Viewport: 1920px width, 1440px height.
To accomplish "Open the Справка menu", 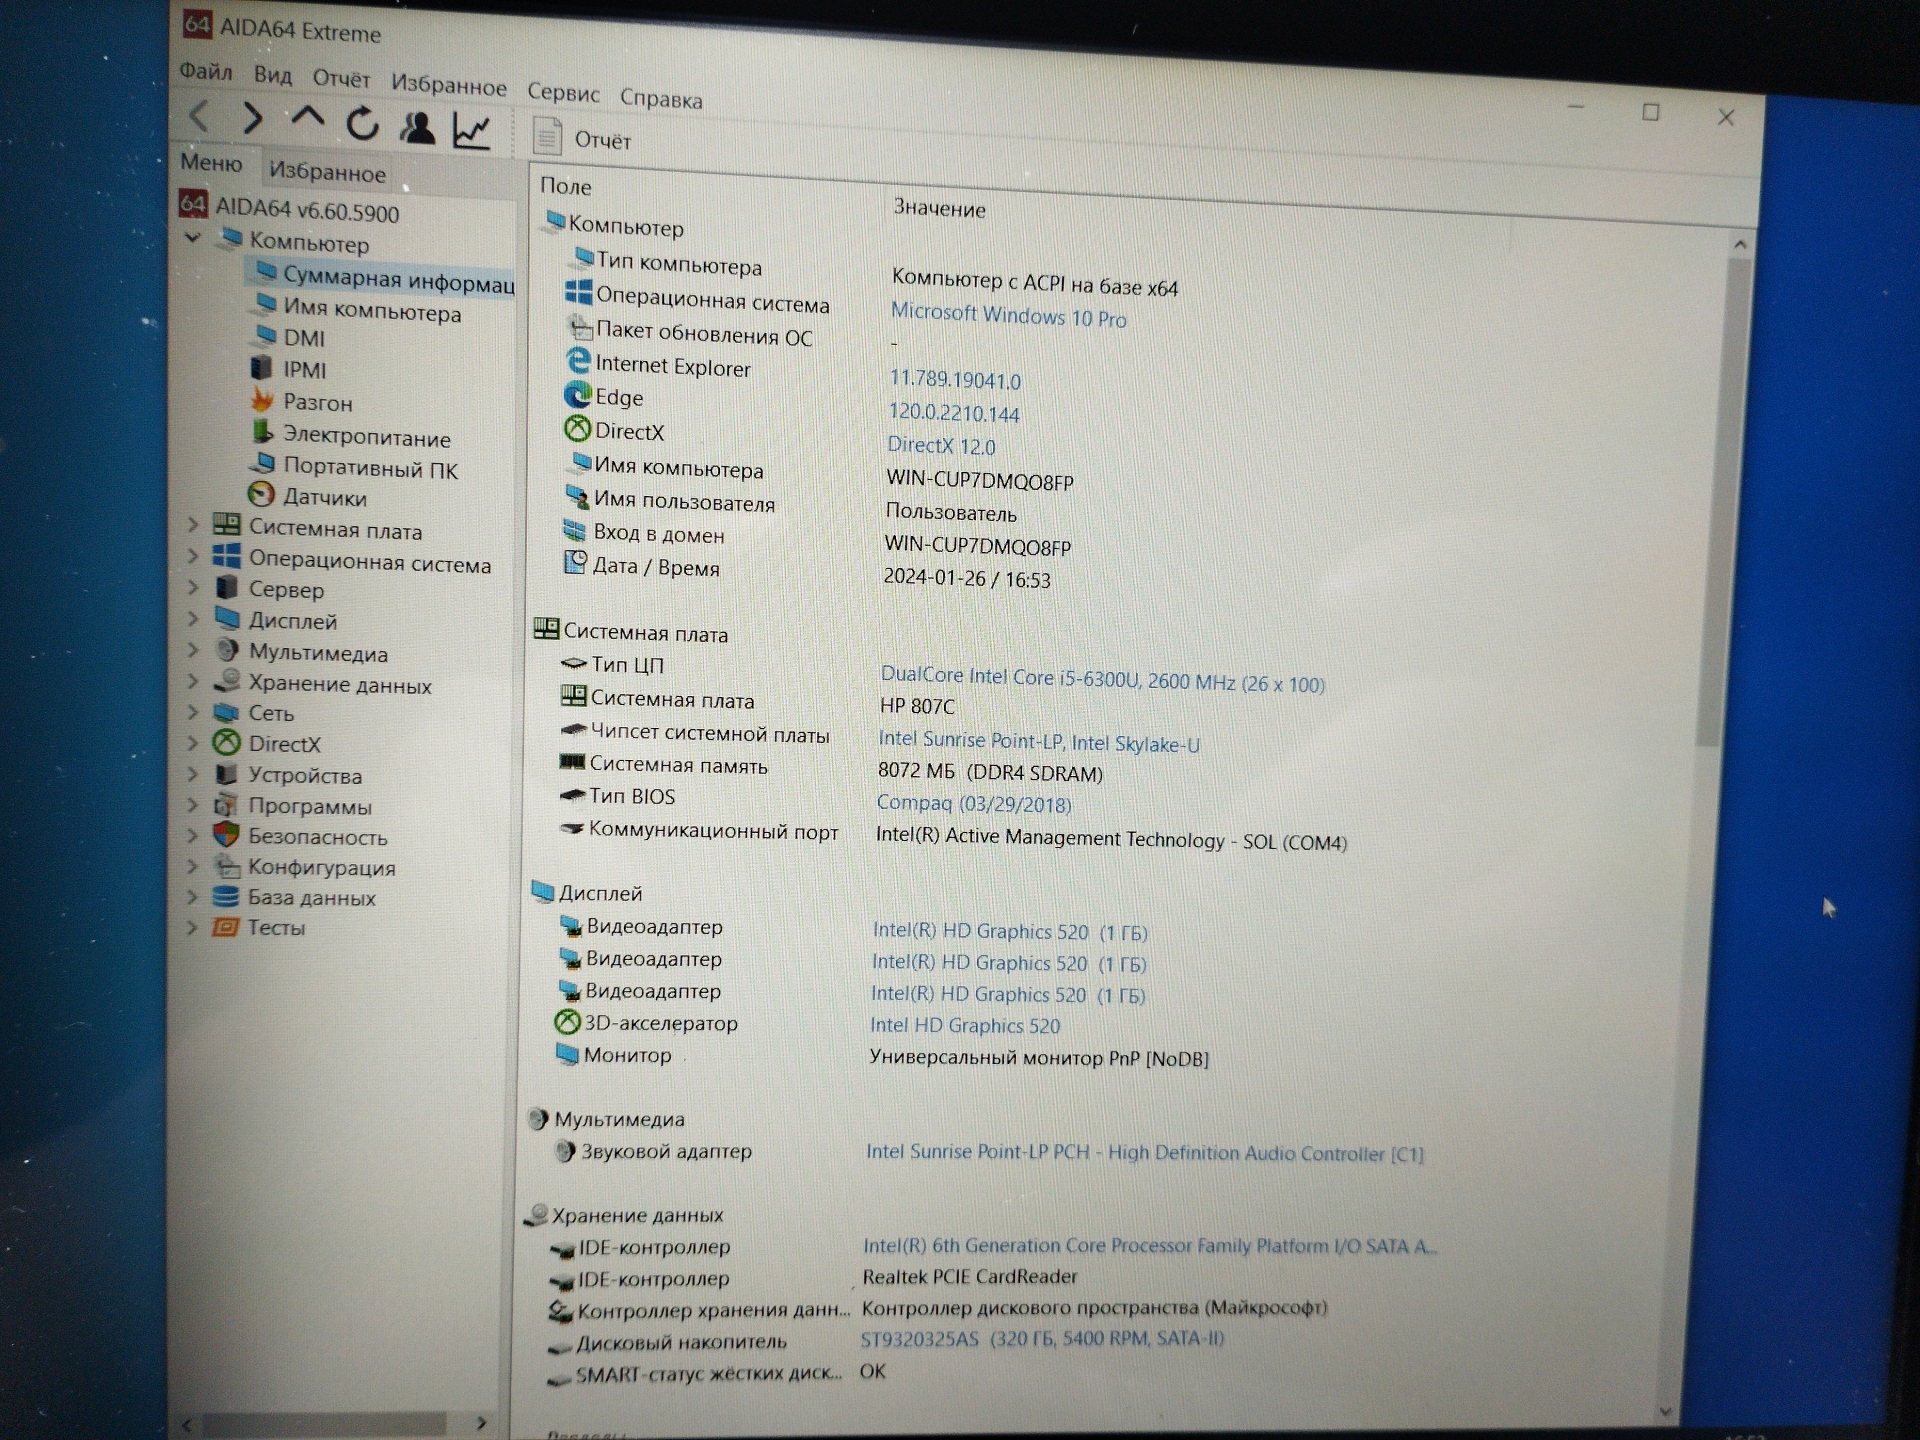I will point(661,99).
